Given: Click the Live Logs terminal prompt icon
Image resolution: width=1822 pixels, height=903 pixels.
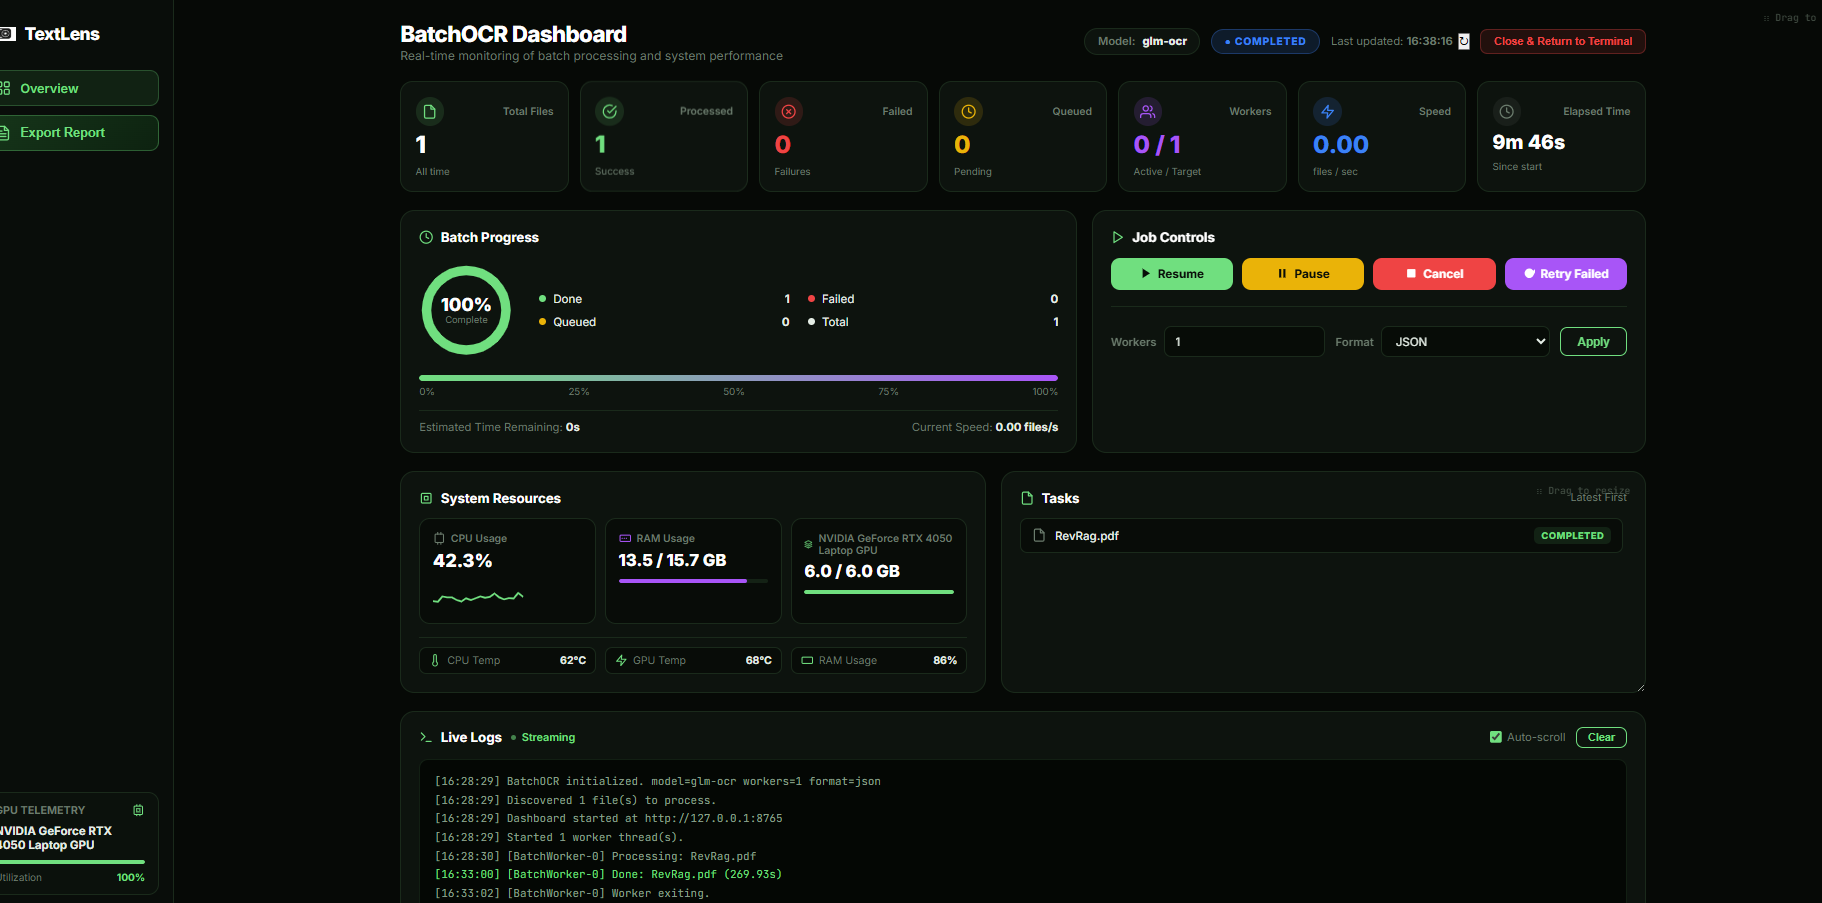Looking at the screenshot, I should click(x=426, y=737).
